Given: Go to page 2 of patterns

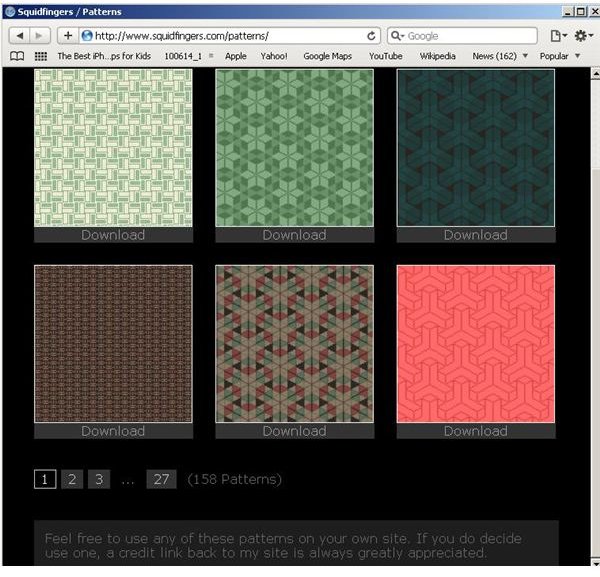Looking at the screenshot, I should tap(72, 479).
